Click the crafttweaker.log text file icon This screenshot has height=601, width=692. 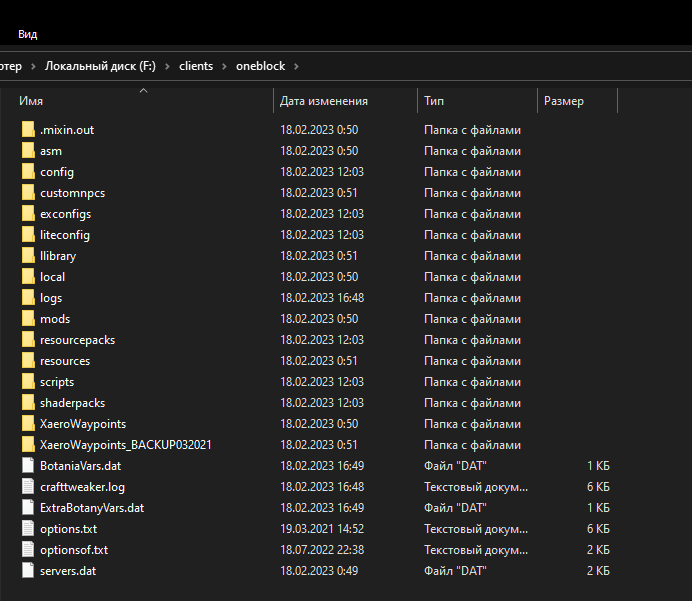tap(28, 486)
